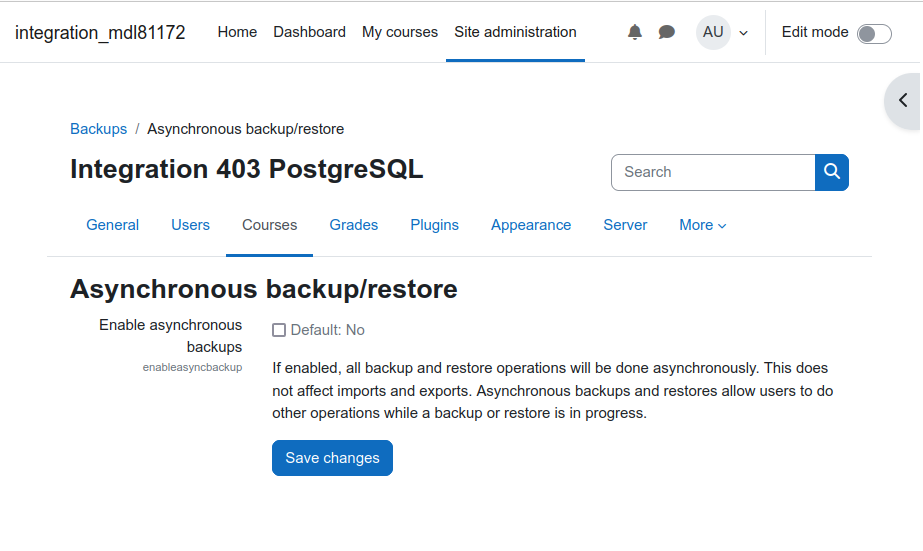Toggle the Edit mode switch
This screenshot has height=551, width=923.
tap(874, 34)
